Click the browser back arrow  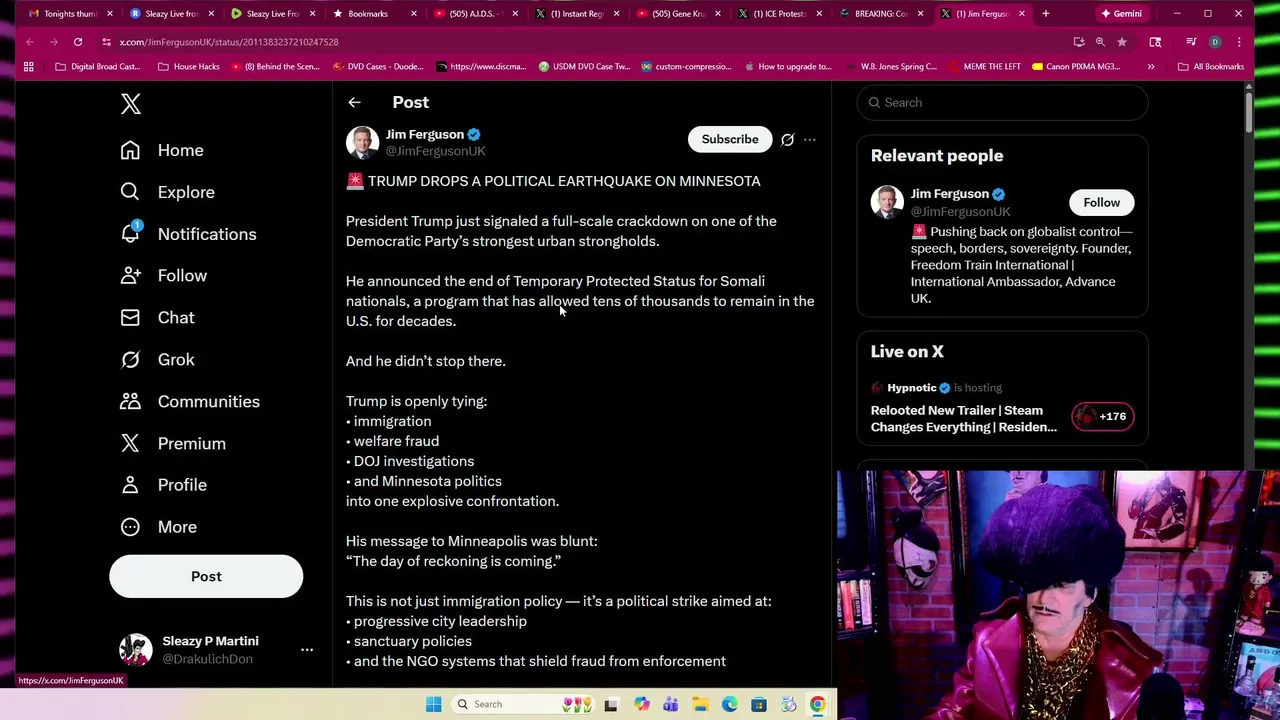click(30, 42)
